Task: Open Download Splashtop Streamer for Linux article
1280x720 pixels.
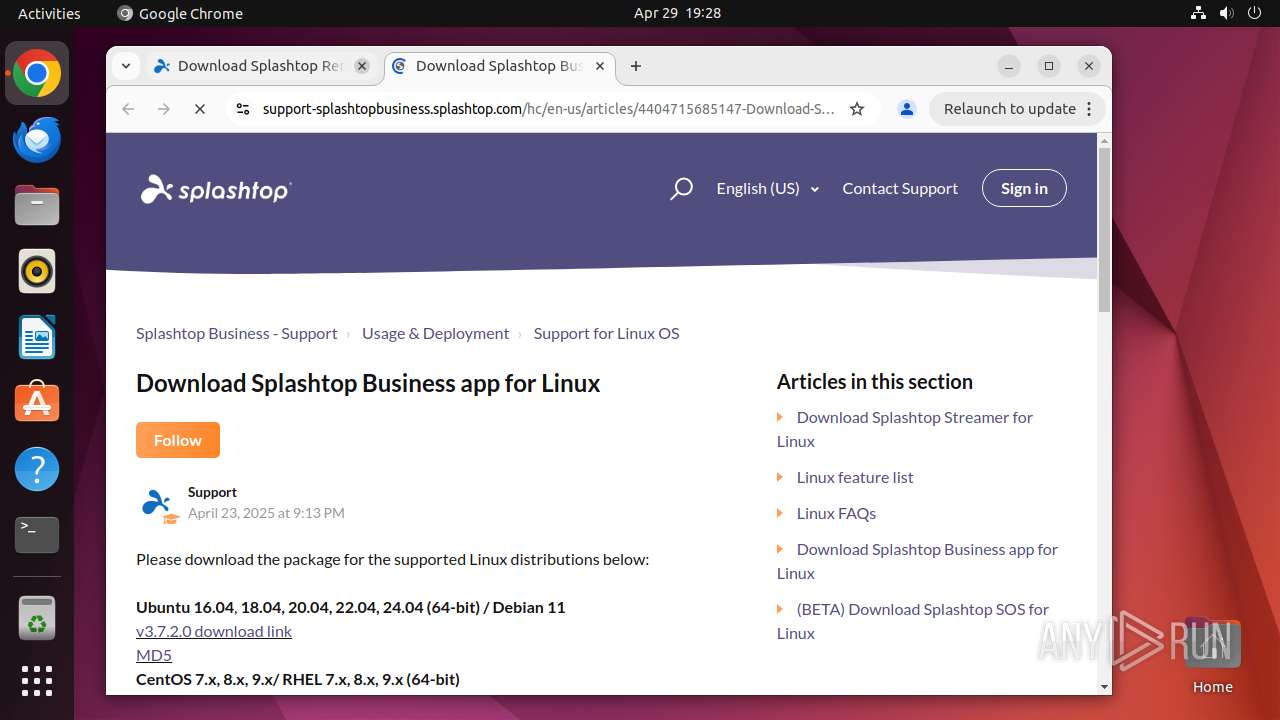Action: [905, 429]
